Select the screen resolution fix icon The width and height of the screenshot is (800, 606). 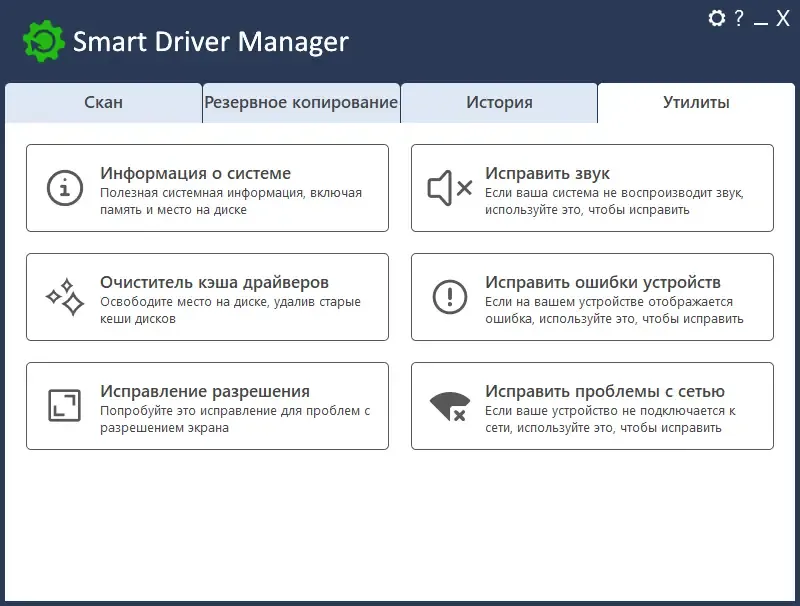[64, 406]
